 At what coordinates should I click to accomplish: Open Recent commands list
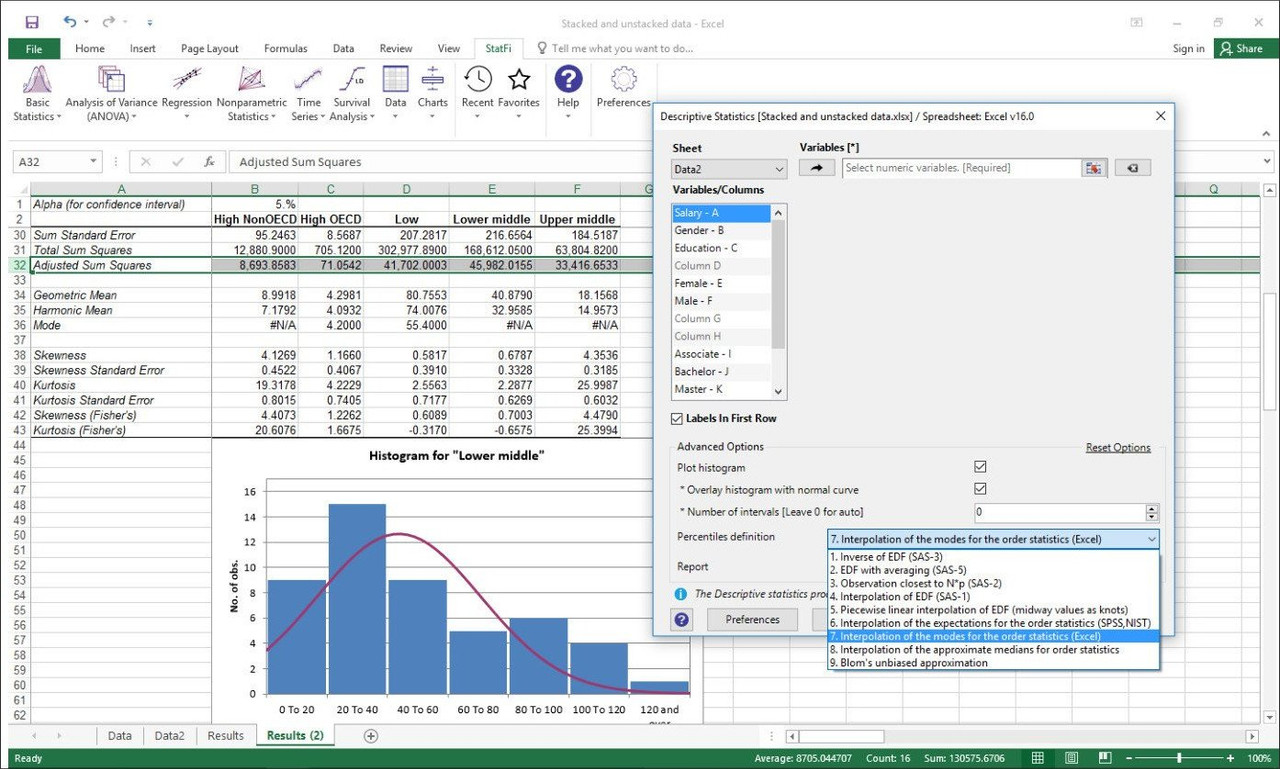point(478,94)
